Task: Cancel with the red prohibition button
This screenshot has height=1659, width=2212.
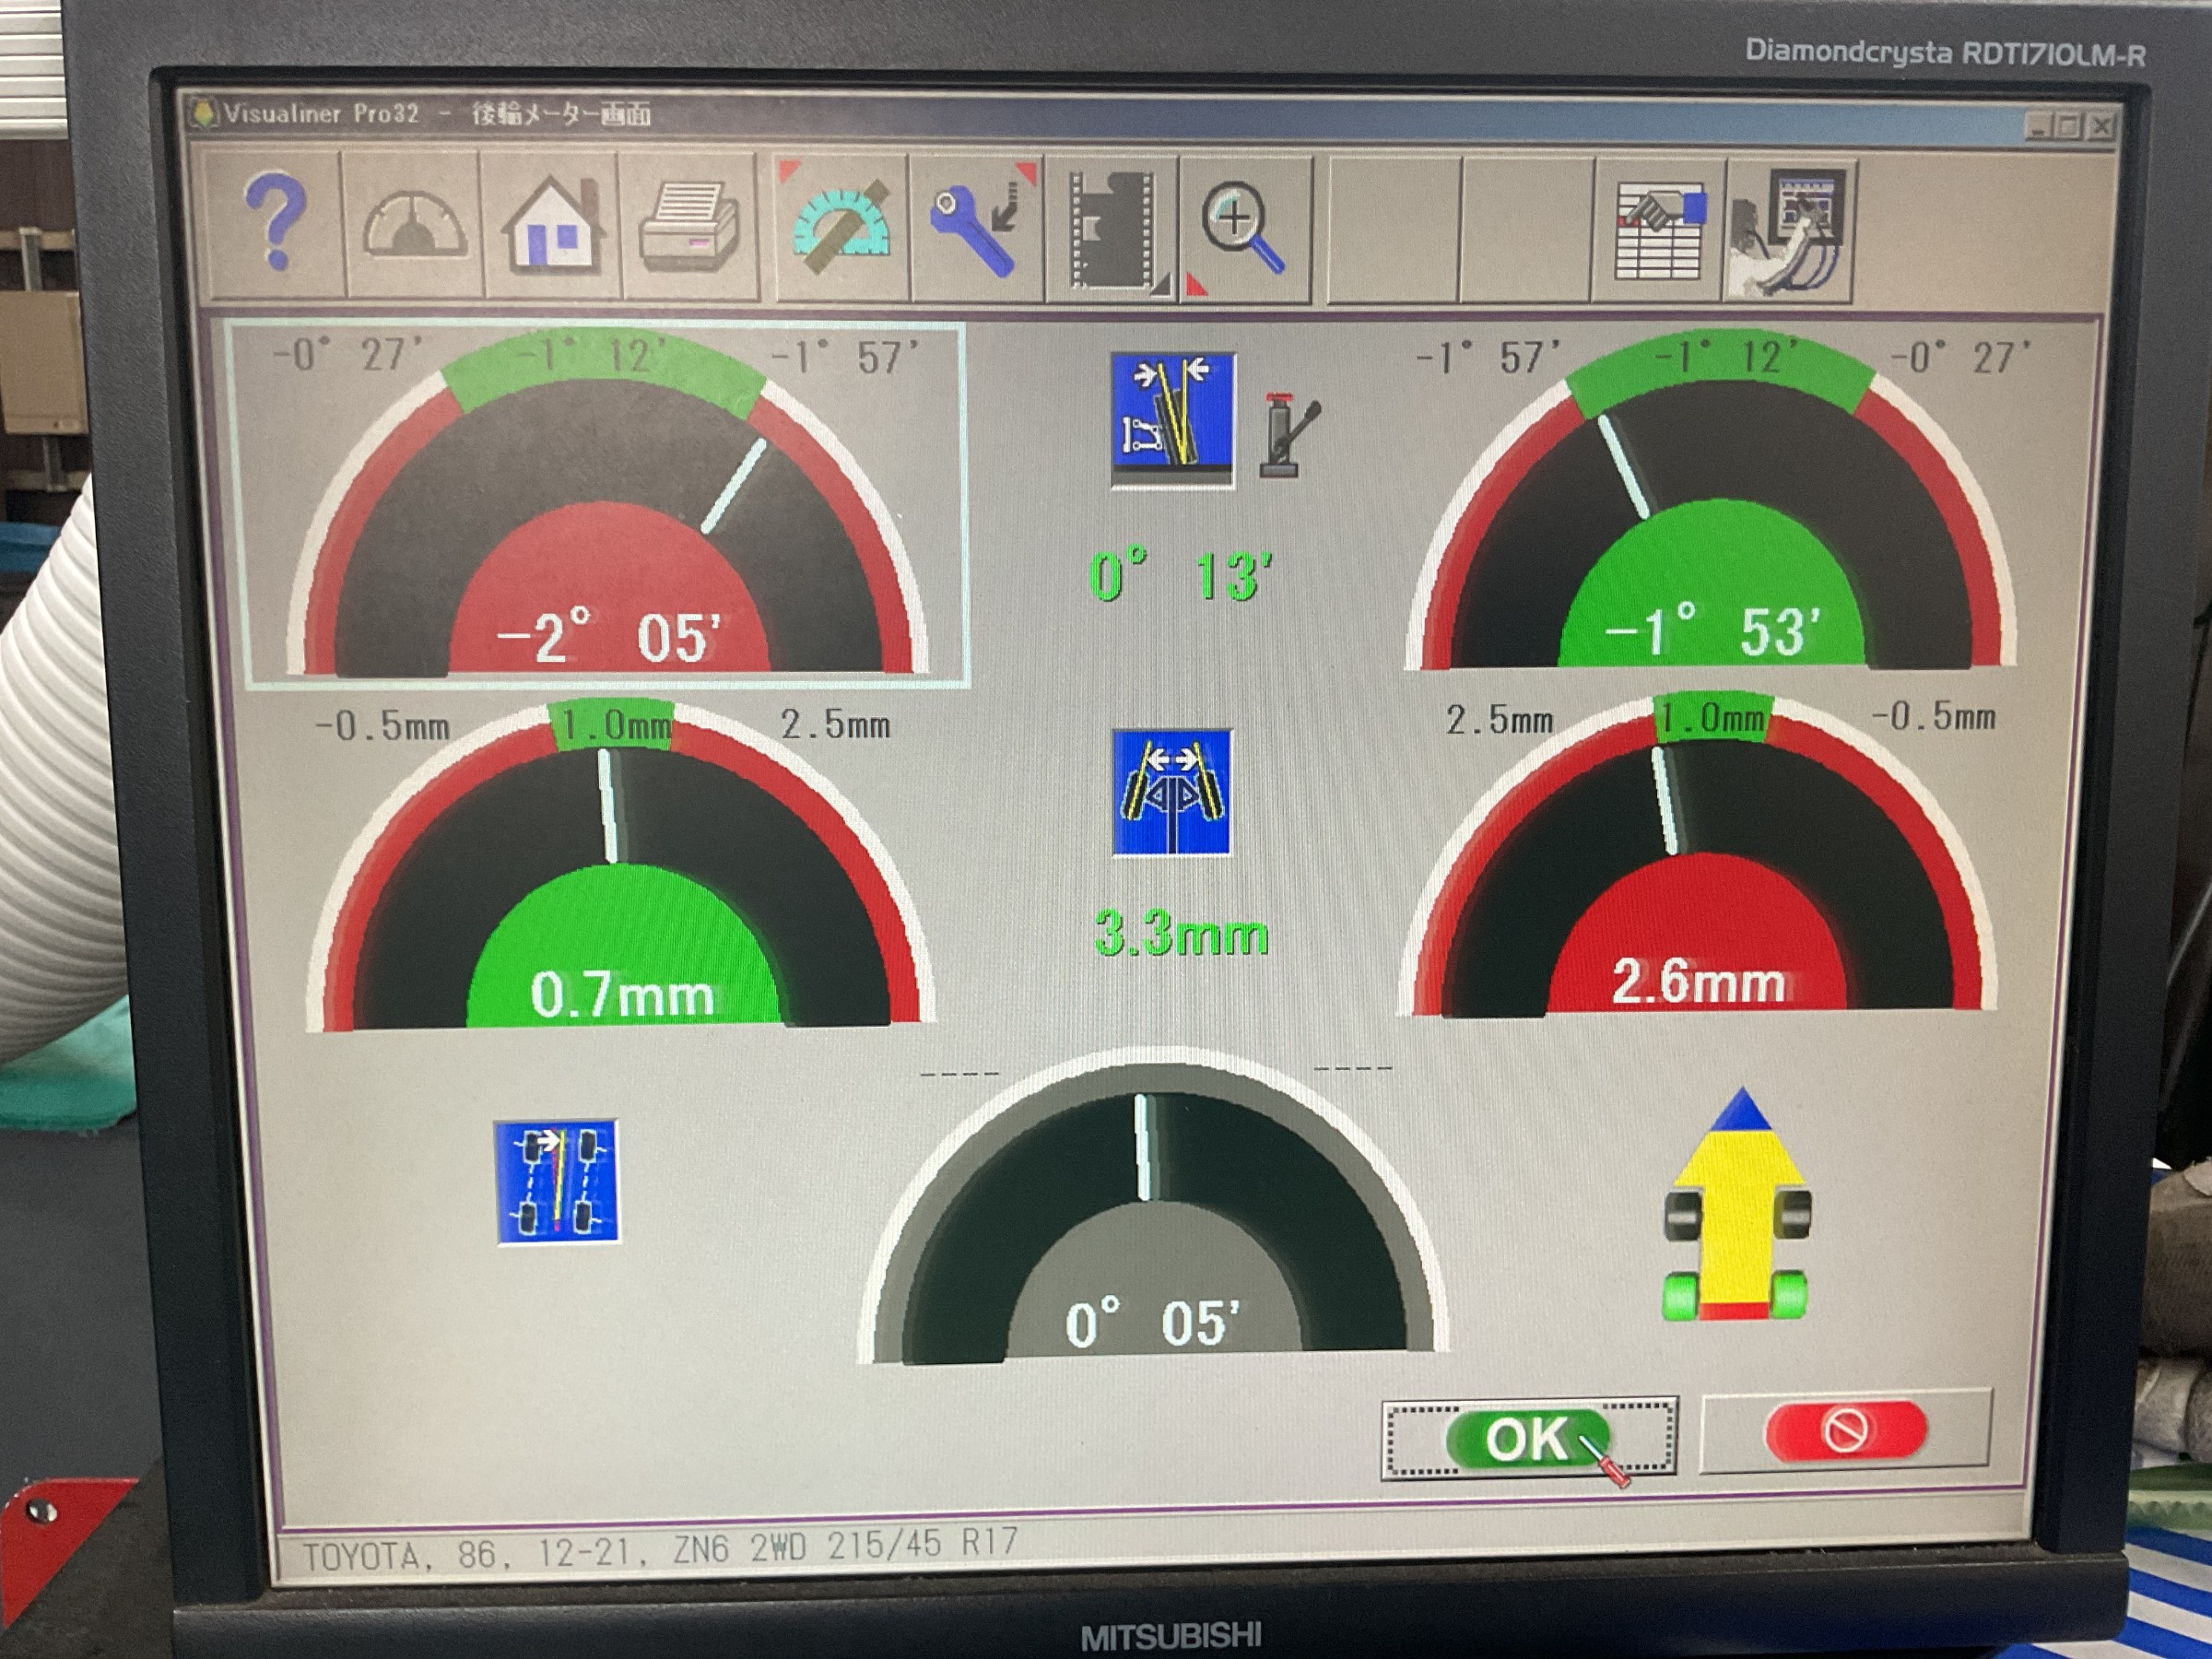Action: point(1846,1430)
